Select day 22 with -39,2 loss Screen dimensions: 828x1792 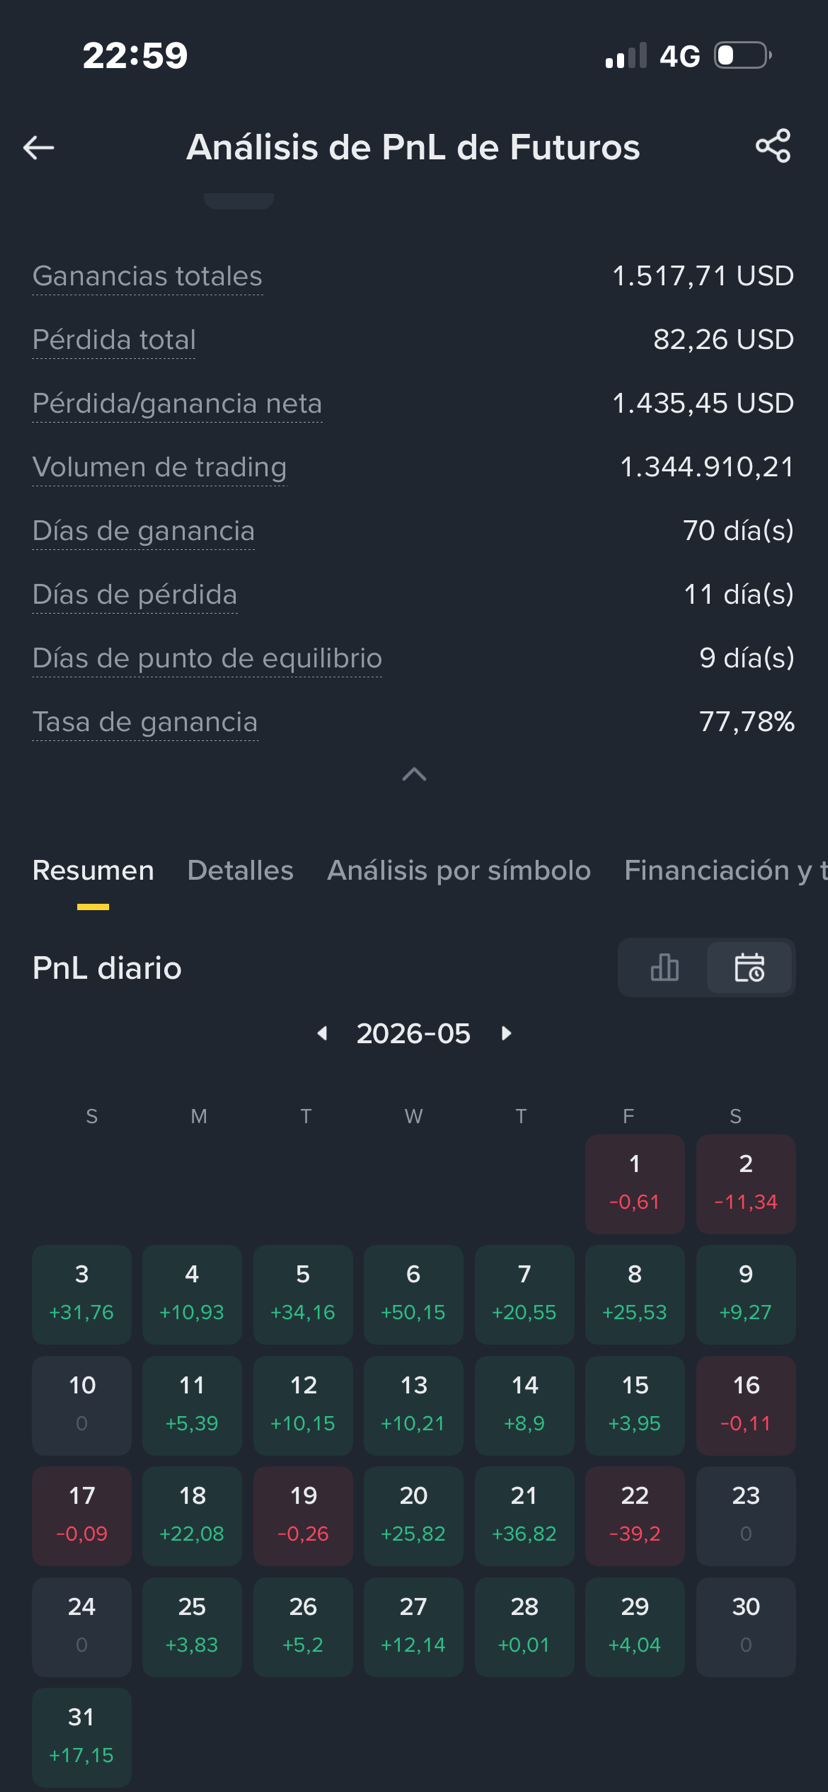pyautogui.click(x=635, y=1515)
